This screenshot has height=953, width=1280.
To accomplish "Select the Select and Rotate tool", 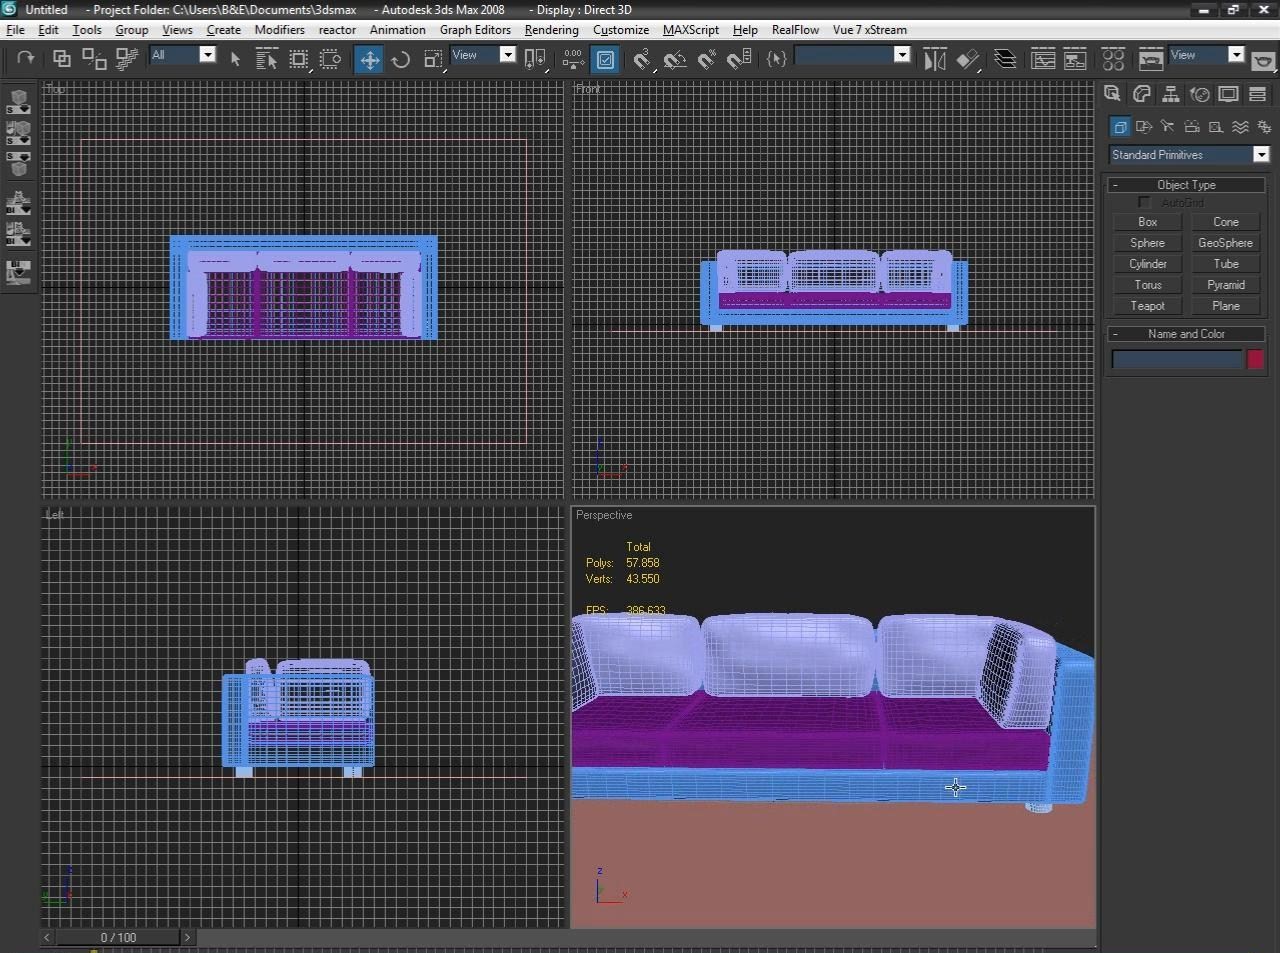I will [x=400, y=60].
